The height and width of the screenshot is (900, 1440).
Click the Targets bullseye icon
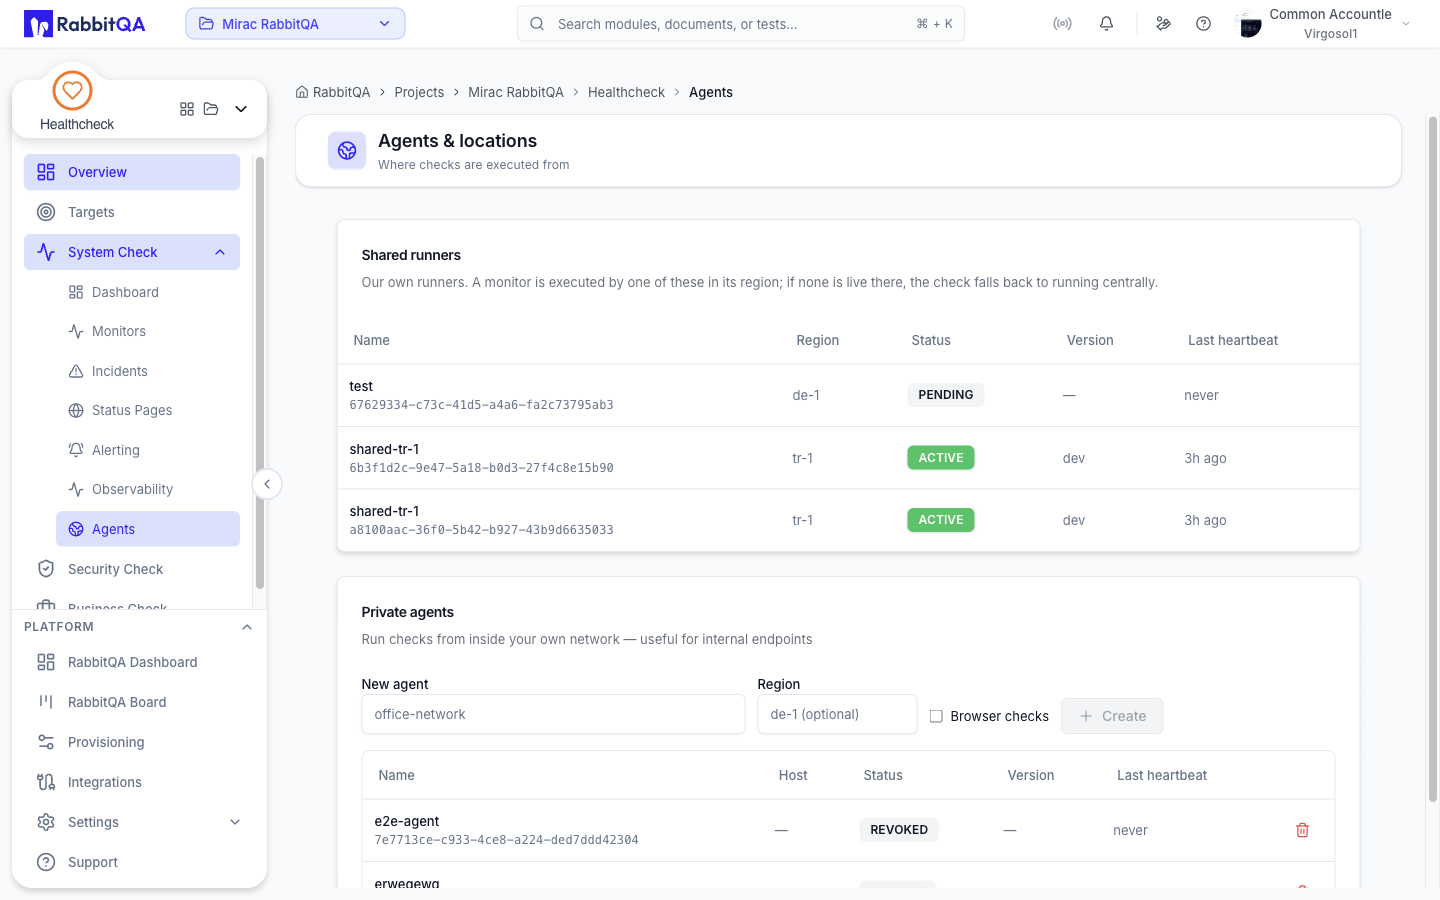pyautogui.click(x=46, y=212)
